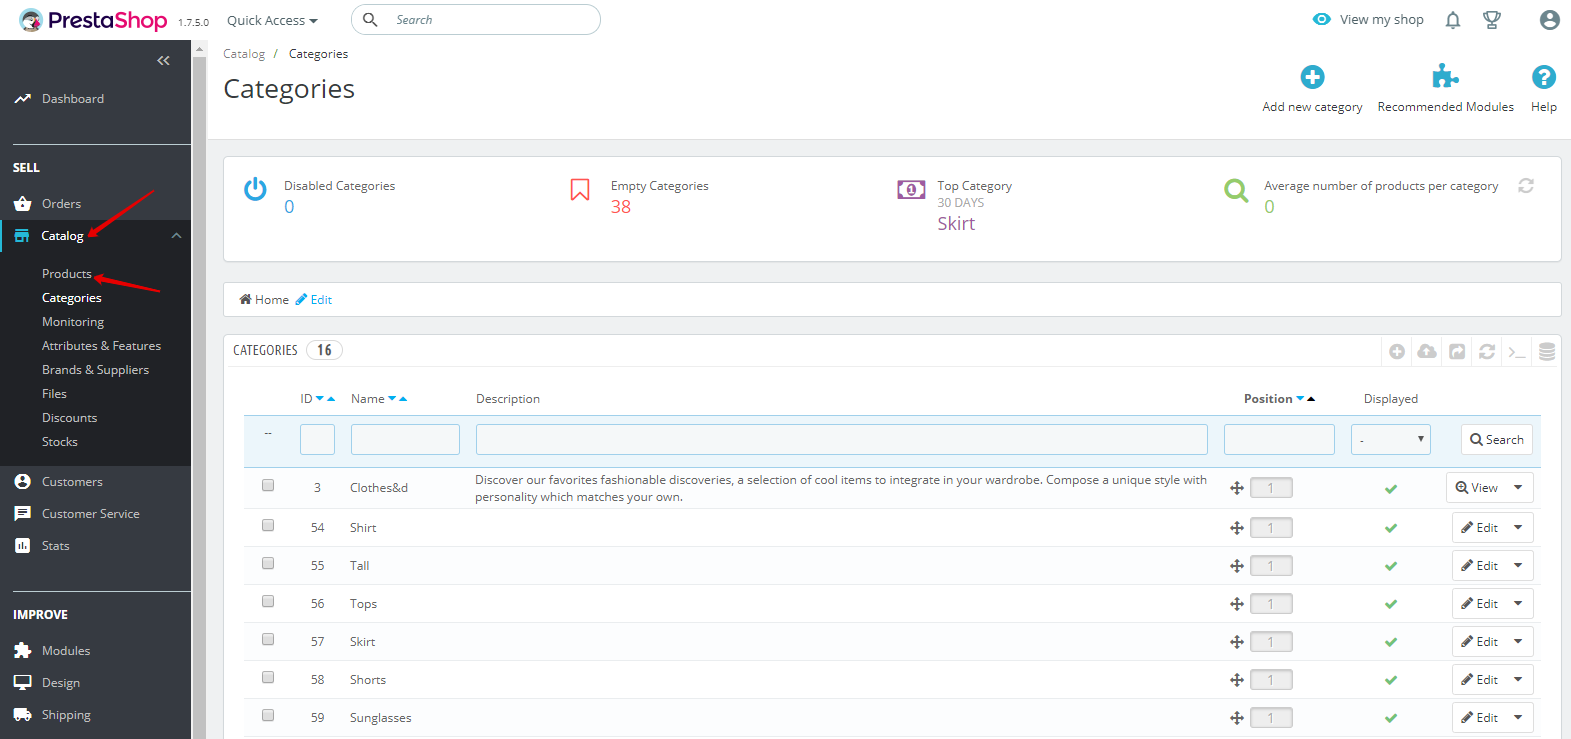This screenshot has height=739, width=1571.
Task: Click Edit button for Tops row
Action: click(x=1479, y=603)
